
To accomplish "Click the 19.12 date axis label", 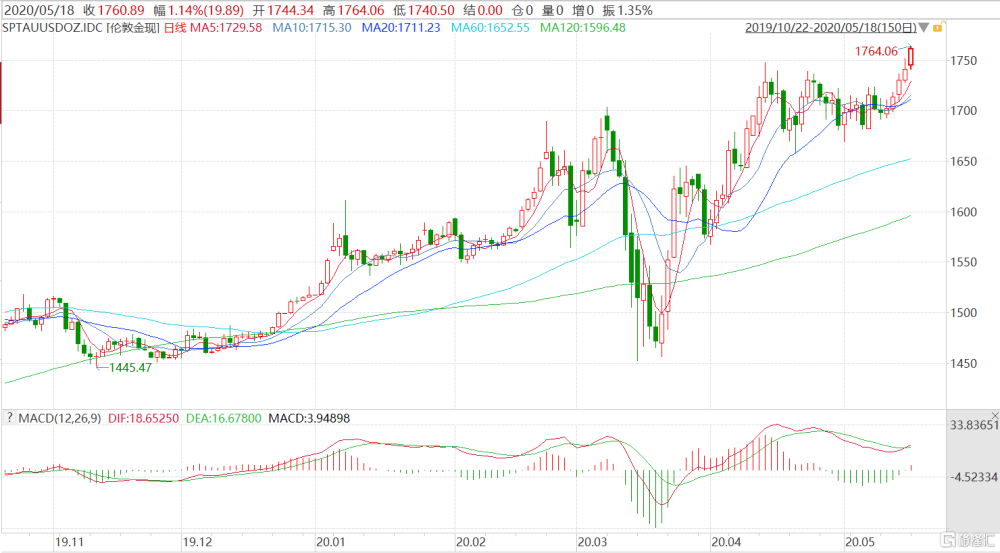I will pos(197,542).
